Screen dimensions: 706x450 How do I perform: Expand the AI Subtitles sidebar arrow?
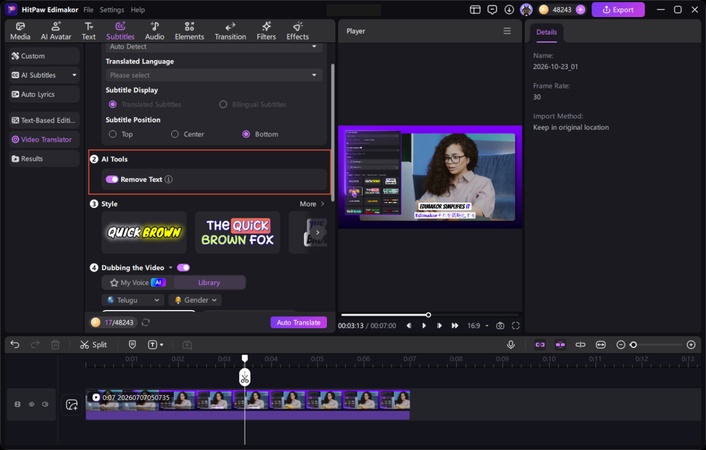(74, 75)
